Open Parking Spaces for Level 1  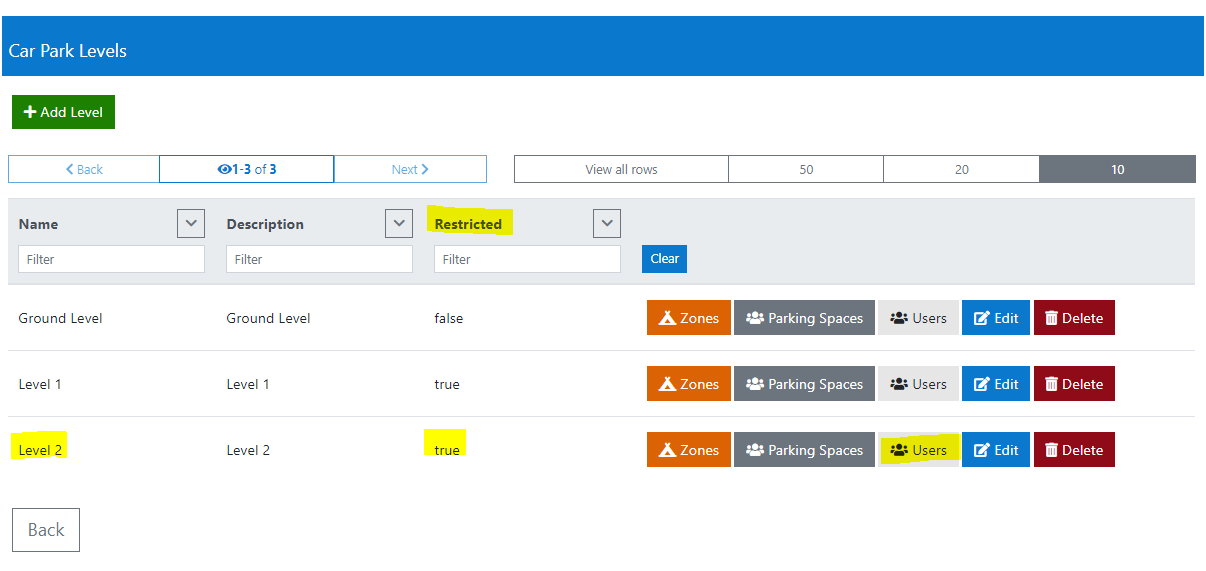(x=804, y=384)
